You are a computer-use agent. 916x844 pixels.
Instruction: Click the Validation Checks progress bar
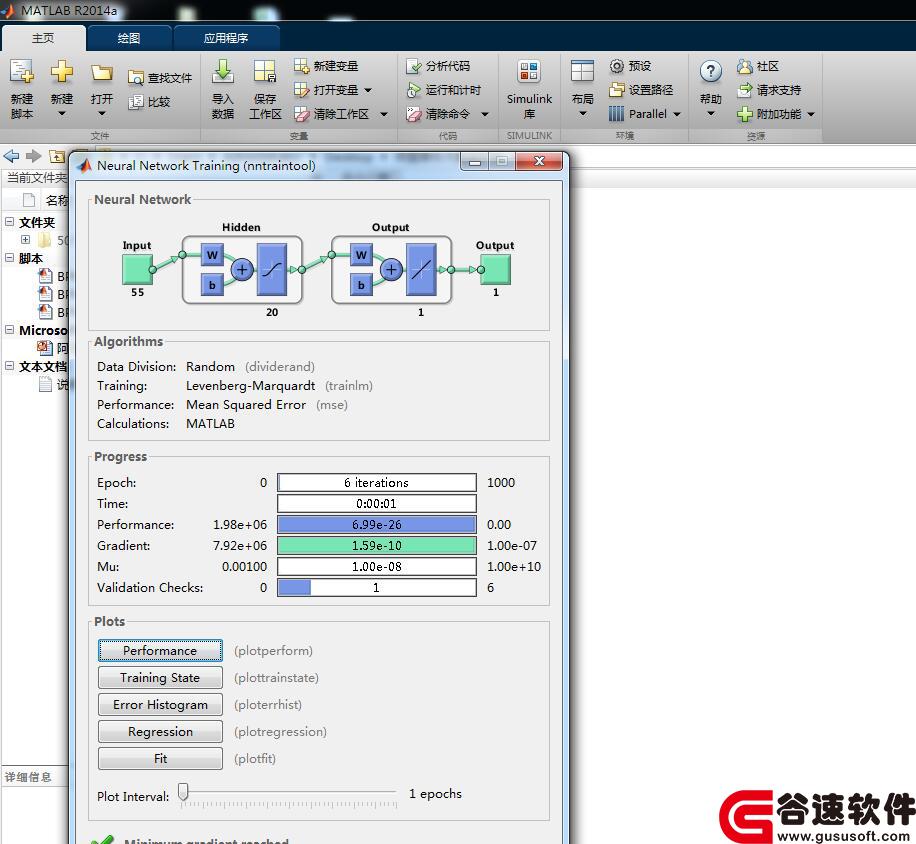pyautogui.click(x=377, y=588)
